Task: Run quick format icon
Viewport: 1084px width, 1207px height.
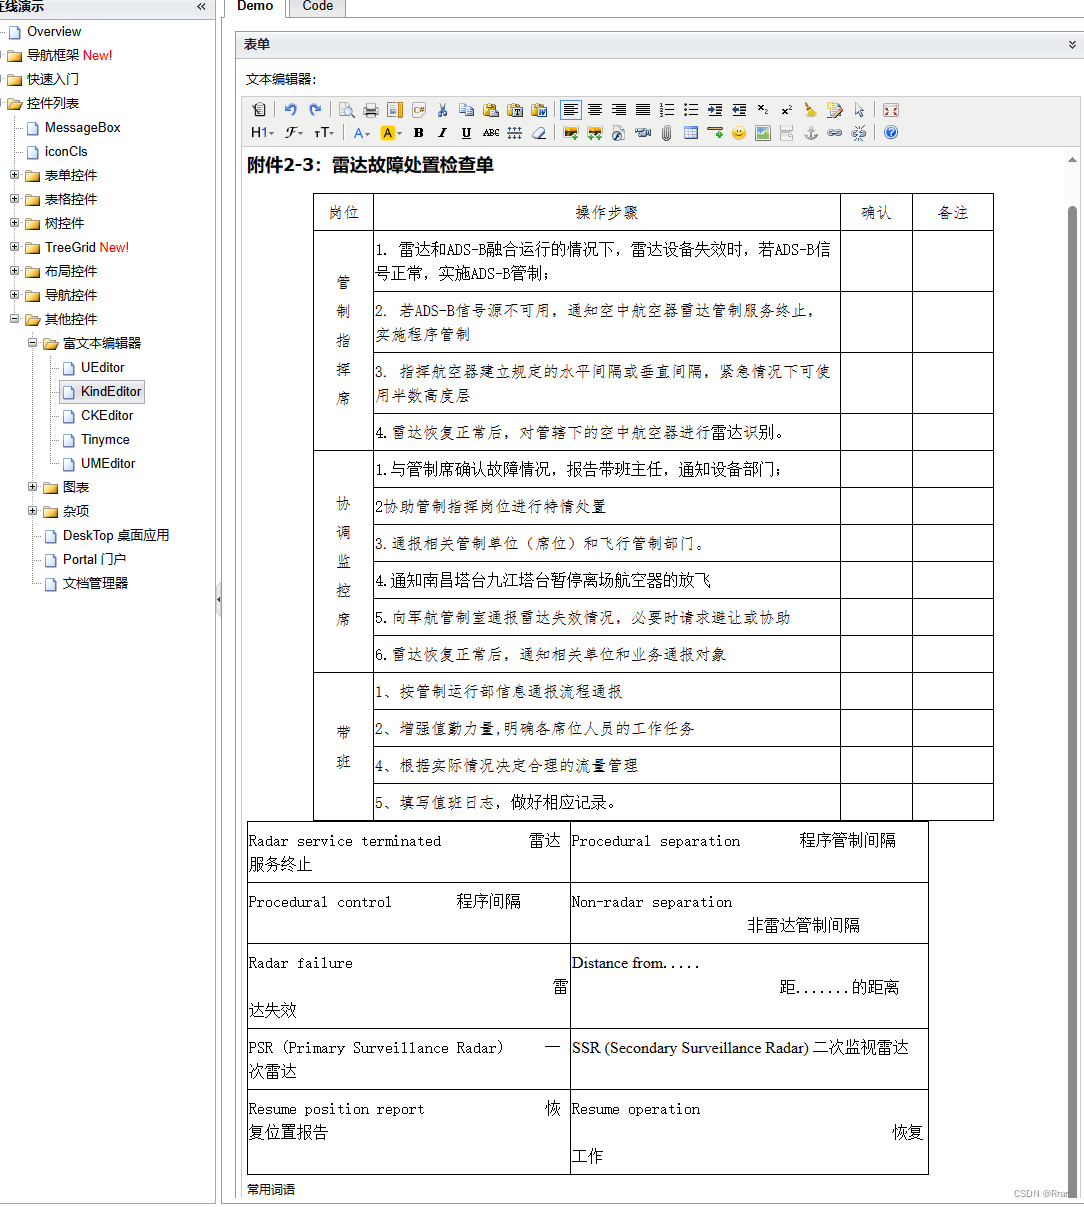Action: (x=835, y=110)
